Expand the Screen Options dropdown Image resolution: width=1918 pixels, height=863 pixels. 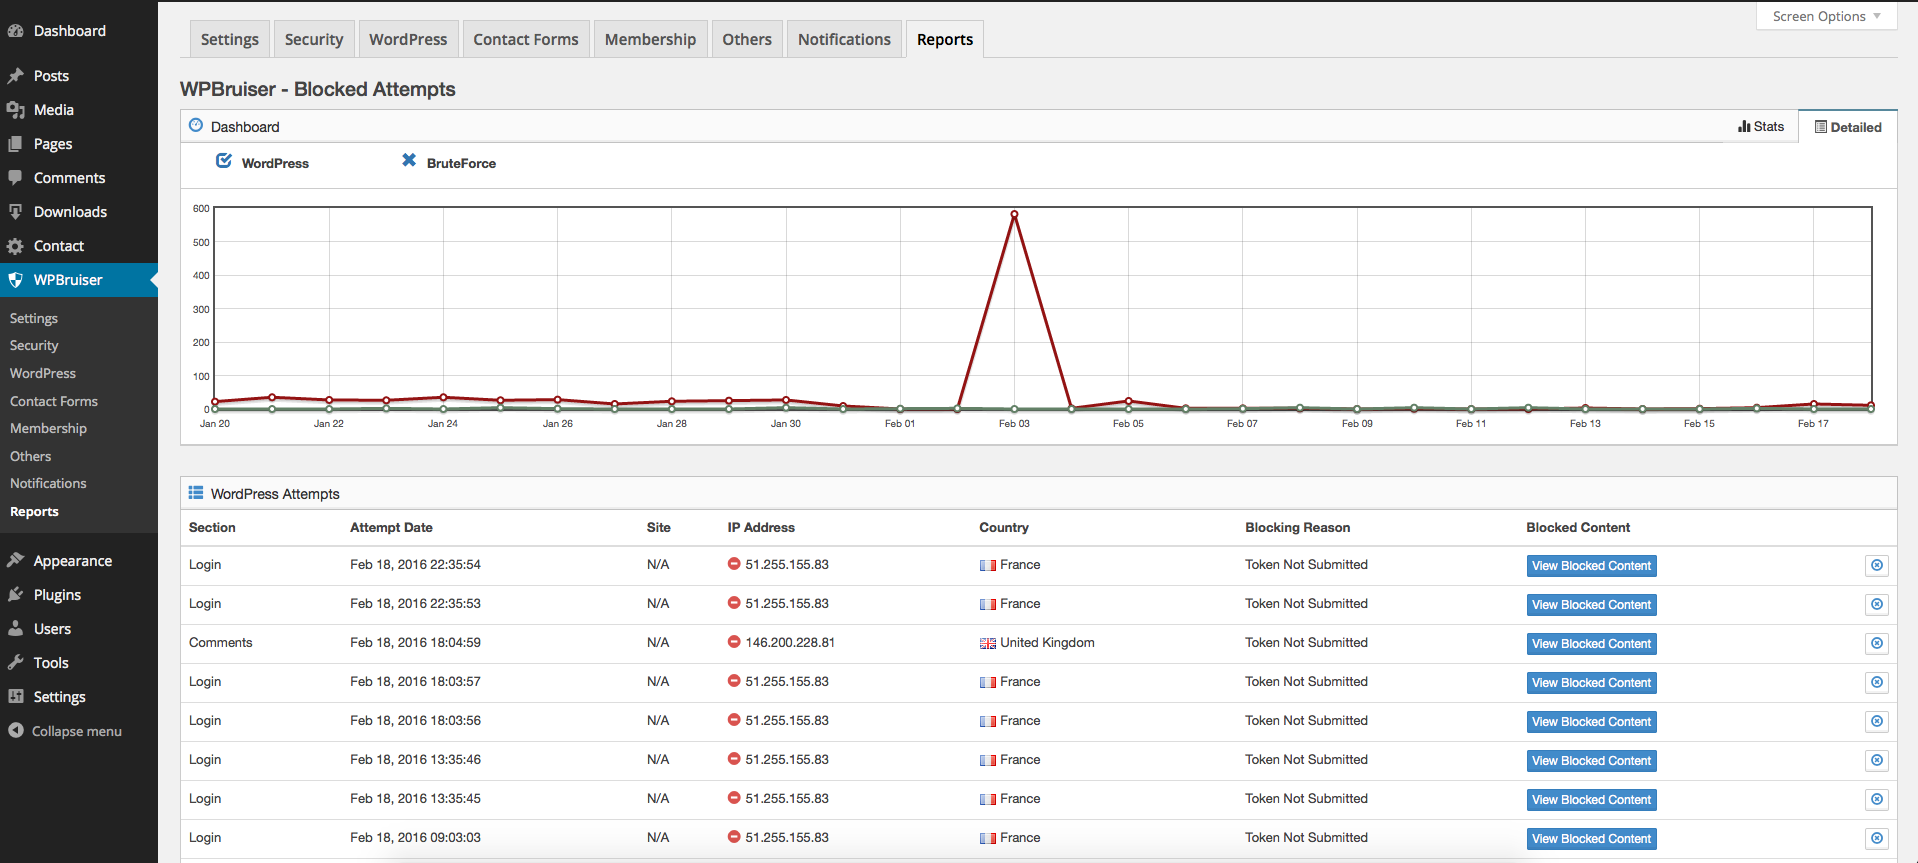1826,16
